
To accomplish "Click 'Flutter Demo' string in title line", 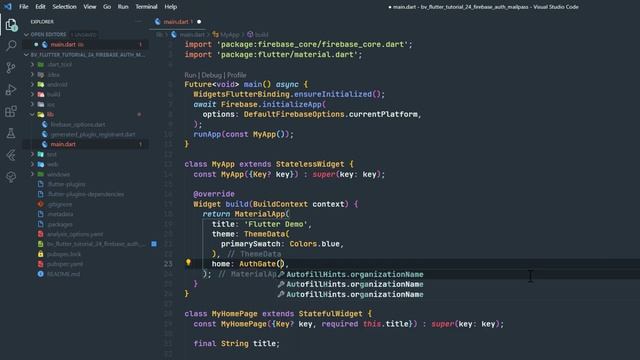I will [276, 224].
